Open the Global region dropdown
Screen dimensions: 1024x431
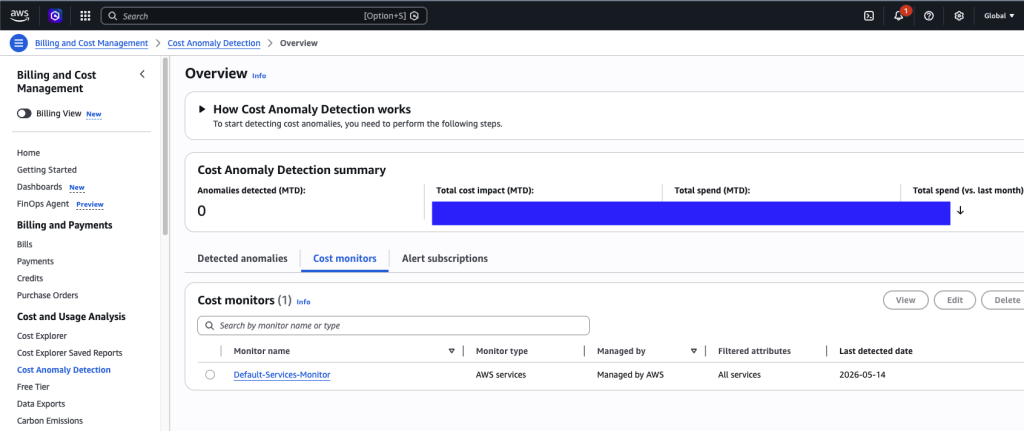pyautogui.click(x=999, y=16)
